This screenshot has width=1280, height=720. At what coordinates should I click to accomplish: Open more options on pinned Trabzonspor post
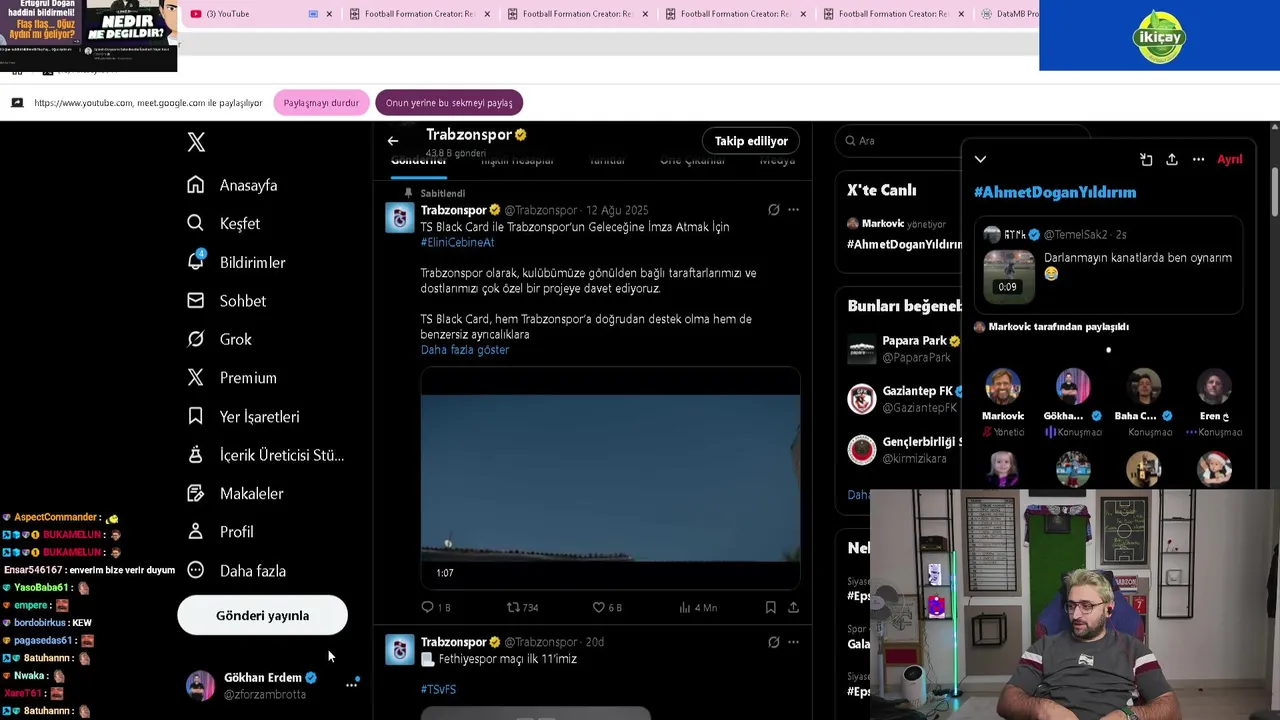click(793, 210)
